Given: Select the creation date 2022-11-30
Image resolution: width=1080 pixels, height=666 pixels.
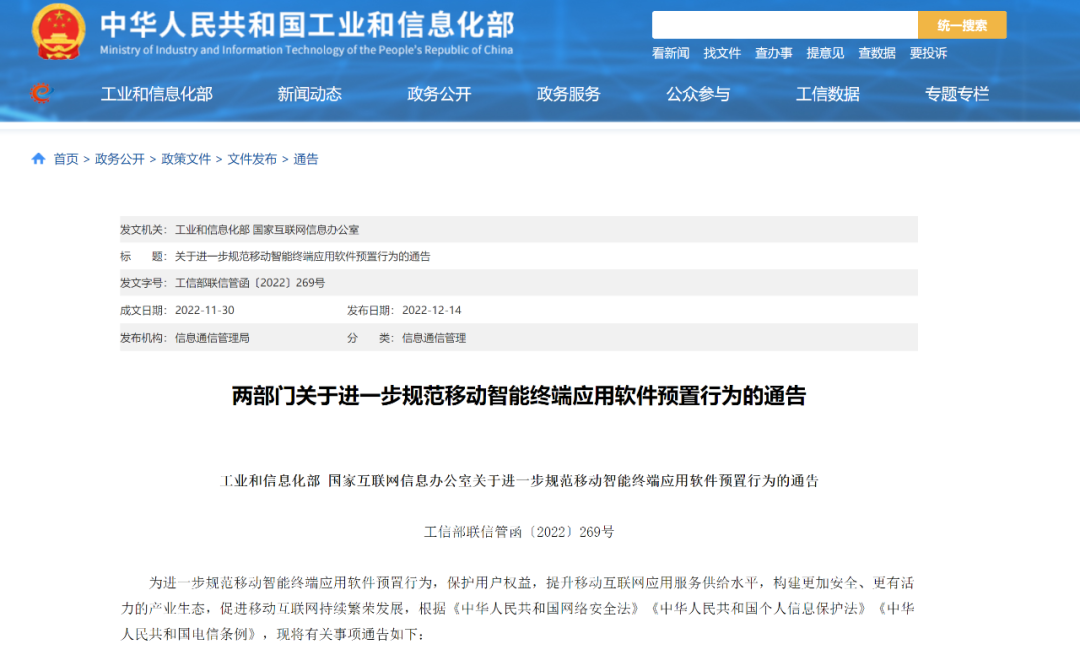Looking at the screenshot, I should tap(205, 310).
